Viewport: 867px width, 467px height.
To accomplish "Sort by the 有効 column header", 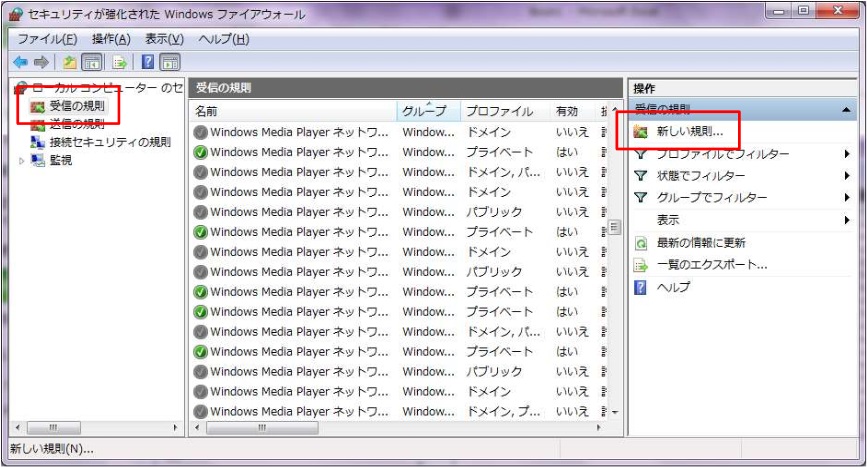I will click(x=574, y=111).
